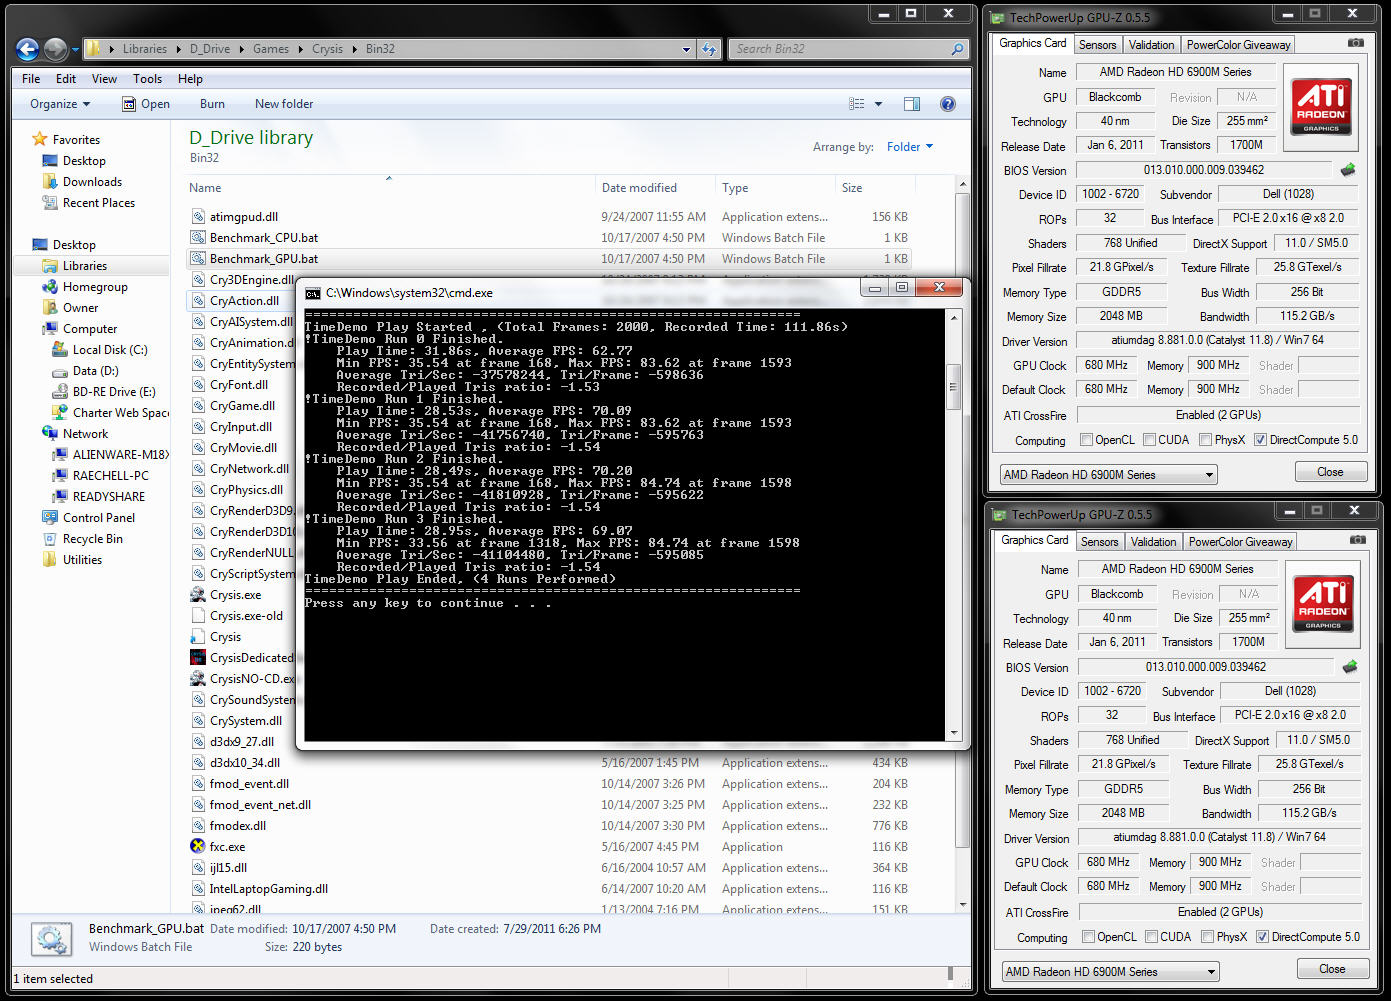Open view options dropdown arrow in toolbar
Viewport: 1391px width, 1001px height.
[878, 104]
